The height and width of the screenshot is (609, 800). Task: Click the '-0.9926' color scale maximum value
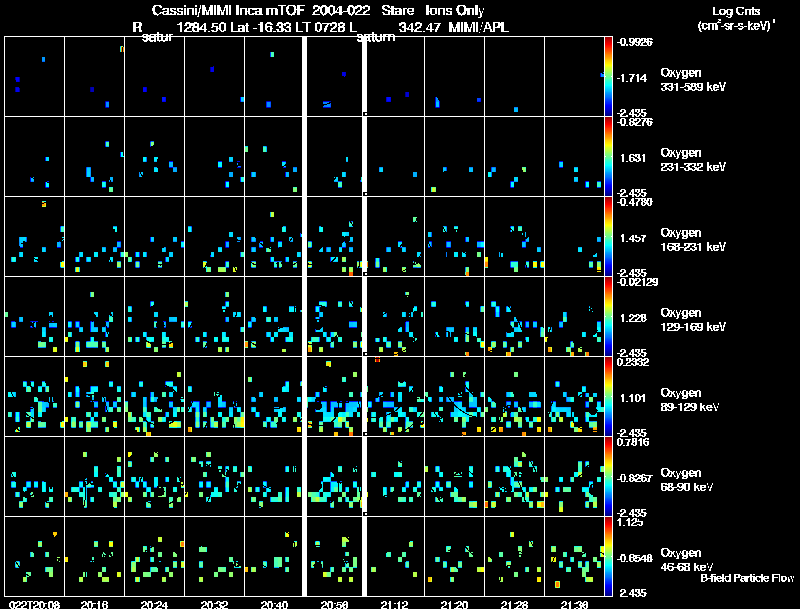tap(634, 42)
